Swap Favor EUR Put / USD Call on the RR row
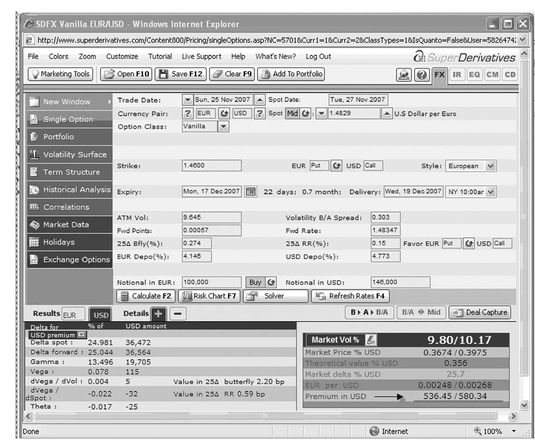The image size is (535, 444). click(x=469, y=243)
